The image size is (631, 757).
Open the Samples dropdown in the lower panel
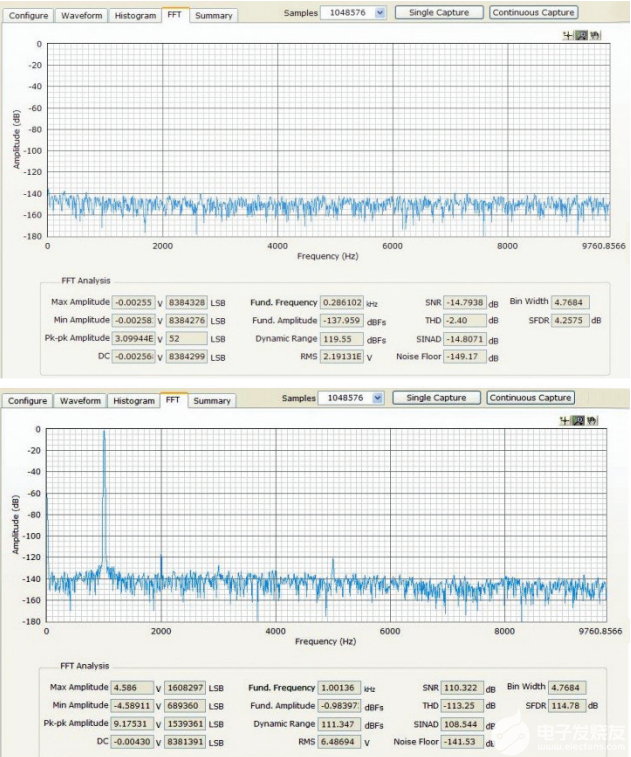coord(377,398)
